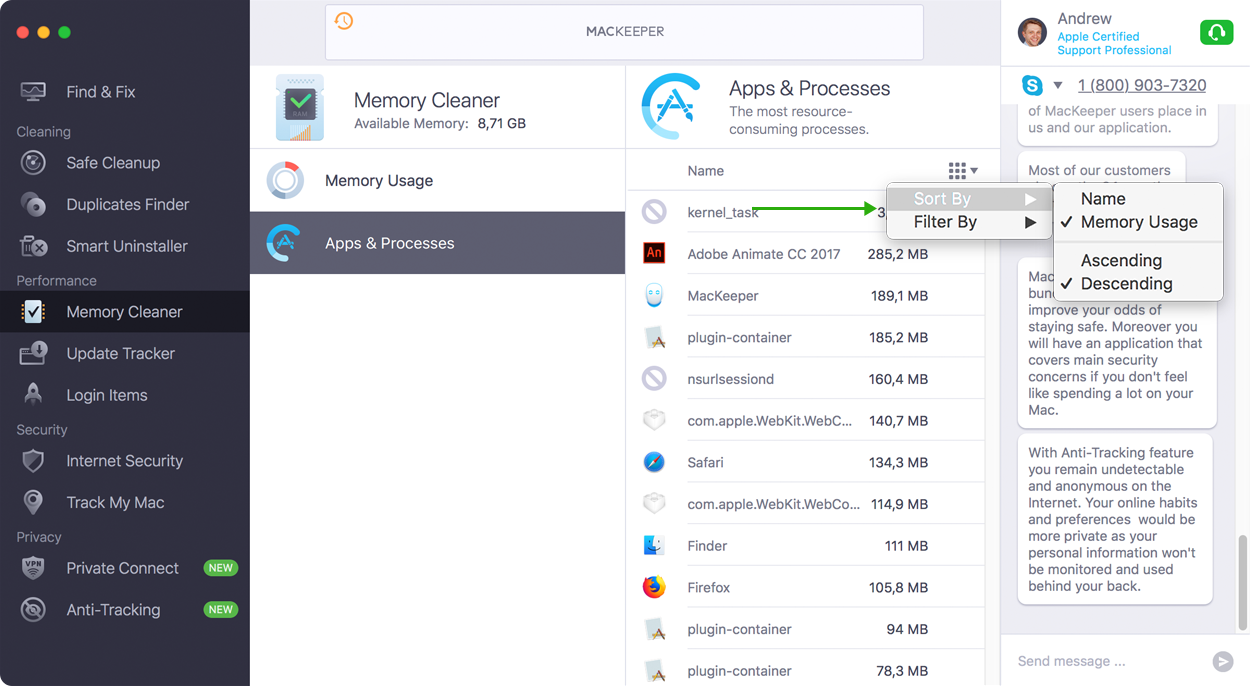This screenshot has width=1250, height=686.
Task: Select the plugin-container 185,2 MB row
Action: point(805,337)
